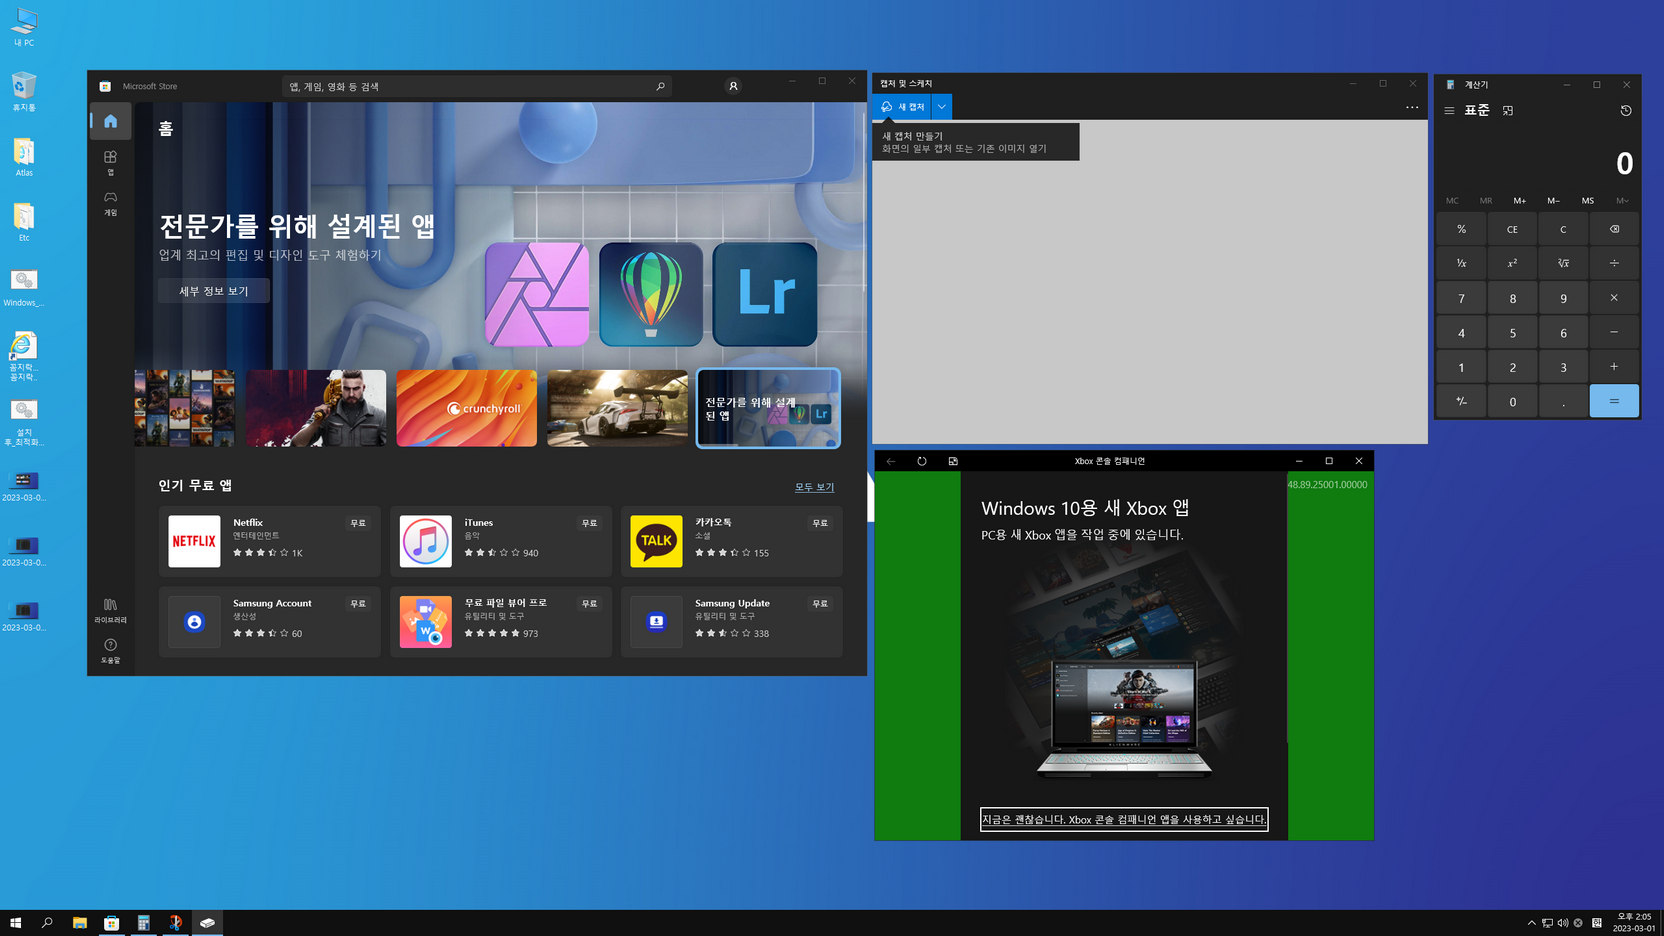Open the Home tab in Microsoft Store sidebar
The height and width of the screenshot is (936, 1664).
[x=110, y=121]
